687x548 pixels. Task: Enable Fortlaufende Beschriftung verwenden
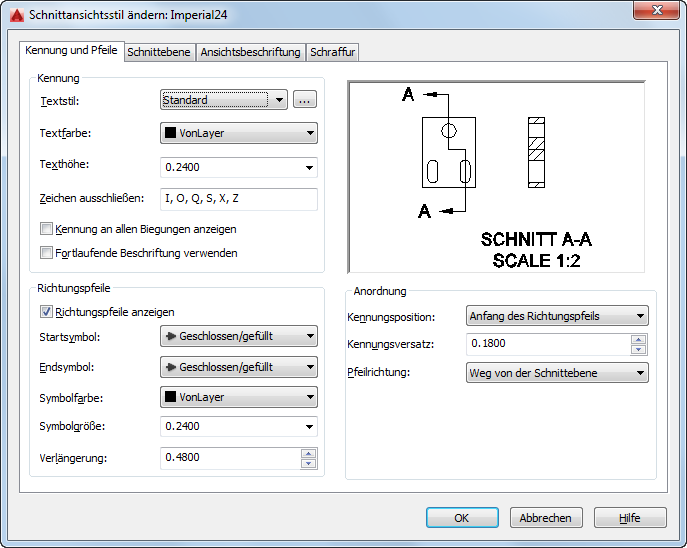point(46,253)
